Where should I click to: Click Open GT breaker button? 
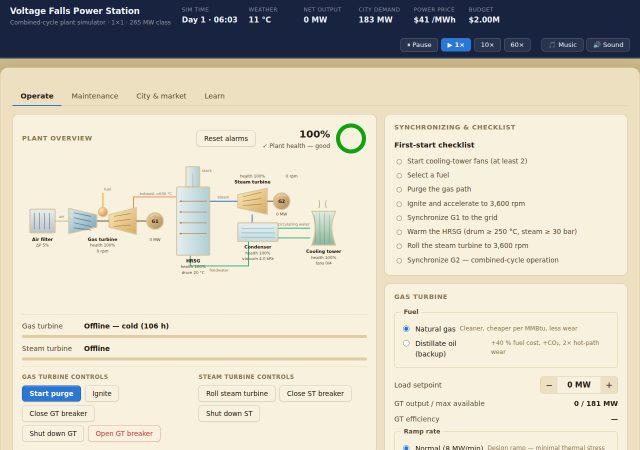pyautogui.click(x=124, y=434)
